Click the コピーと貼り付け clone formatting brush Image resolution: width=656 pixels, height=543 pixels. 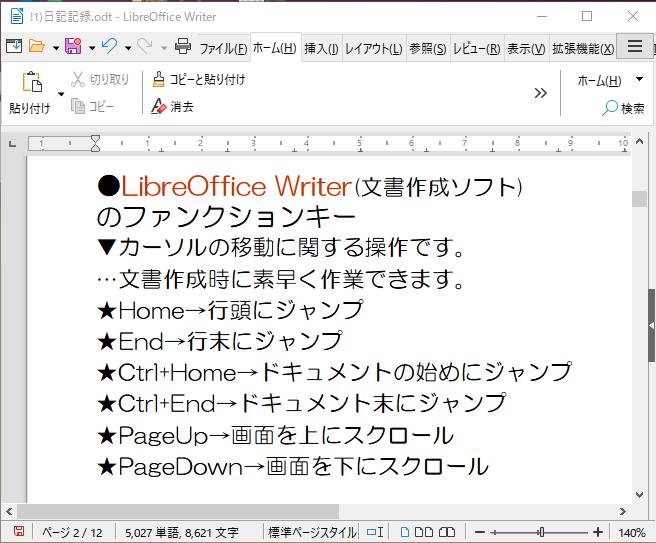[198, 79]
